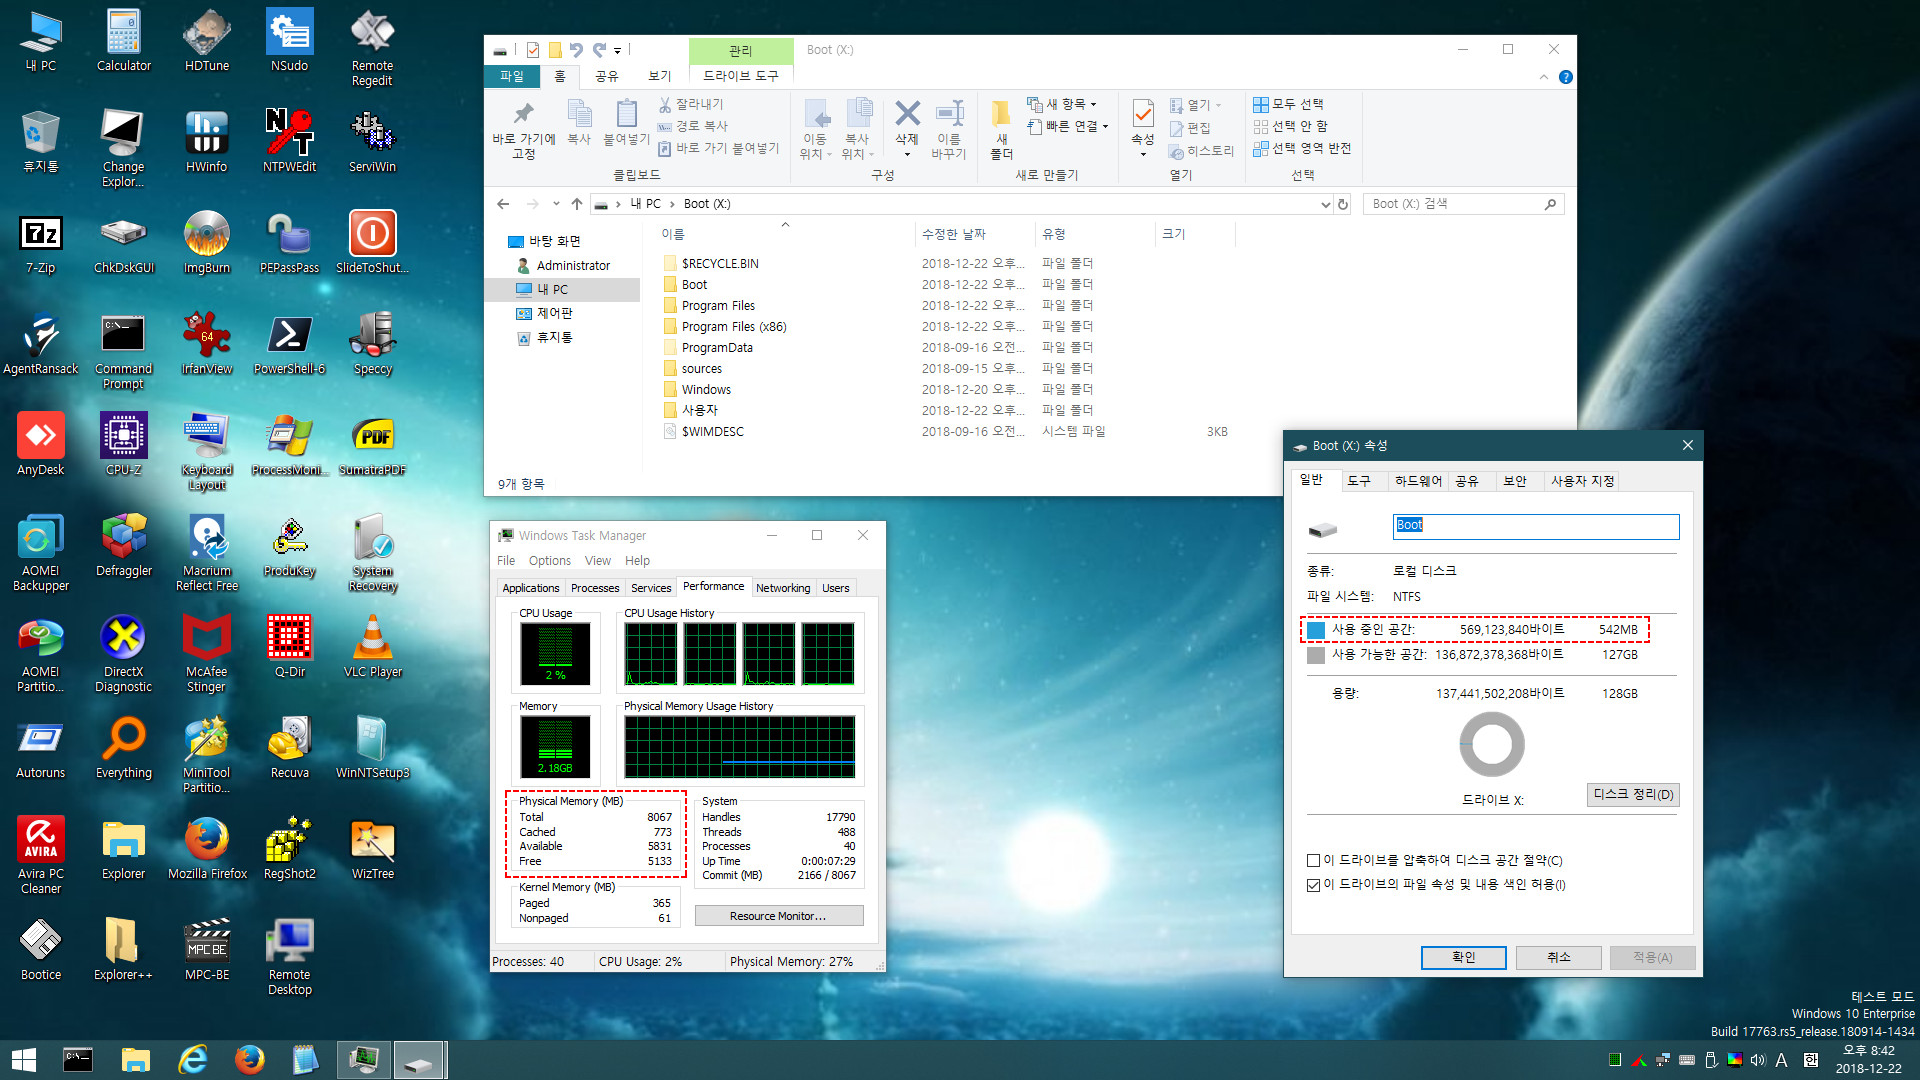This screenshot has width=1920, height=1080.
Task: Click the Boot drive name input field
Action: tap(1535, 525)
